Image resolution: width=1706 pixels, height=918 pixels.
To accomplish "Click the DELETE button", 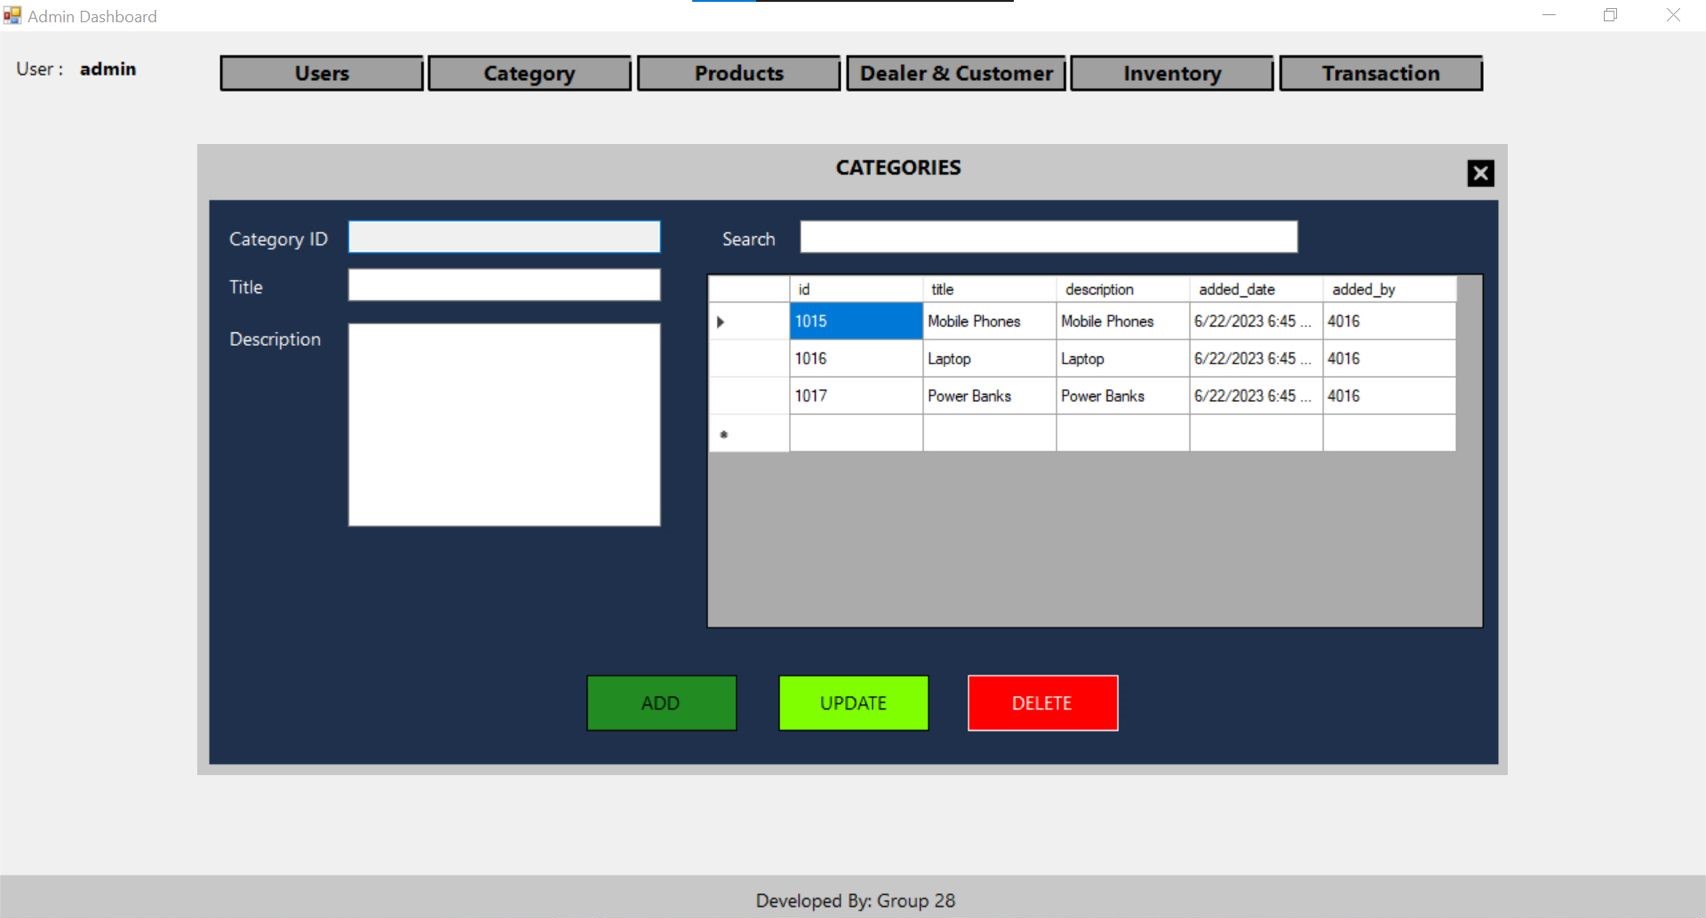I will (1042, 703).
